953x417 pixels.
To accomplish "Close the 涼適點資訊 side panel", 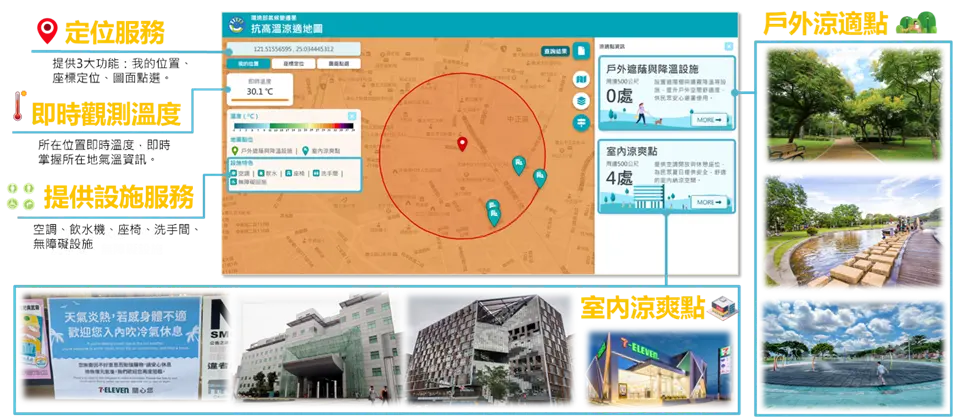I will (728, 46).
